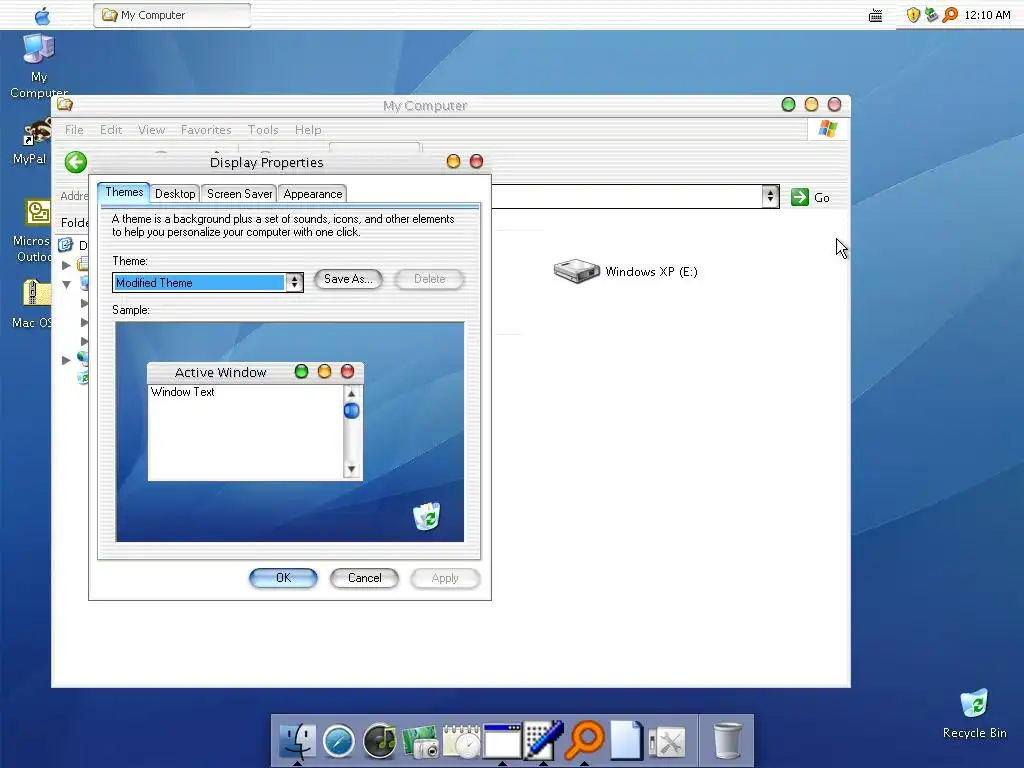This screenshot has width=1024, height=768.
Task: Open iPhoto camera icon in dock
Action: pyautogui.click(x=421, y=742)
